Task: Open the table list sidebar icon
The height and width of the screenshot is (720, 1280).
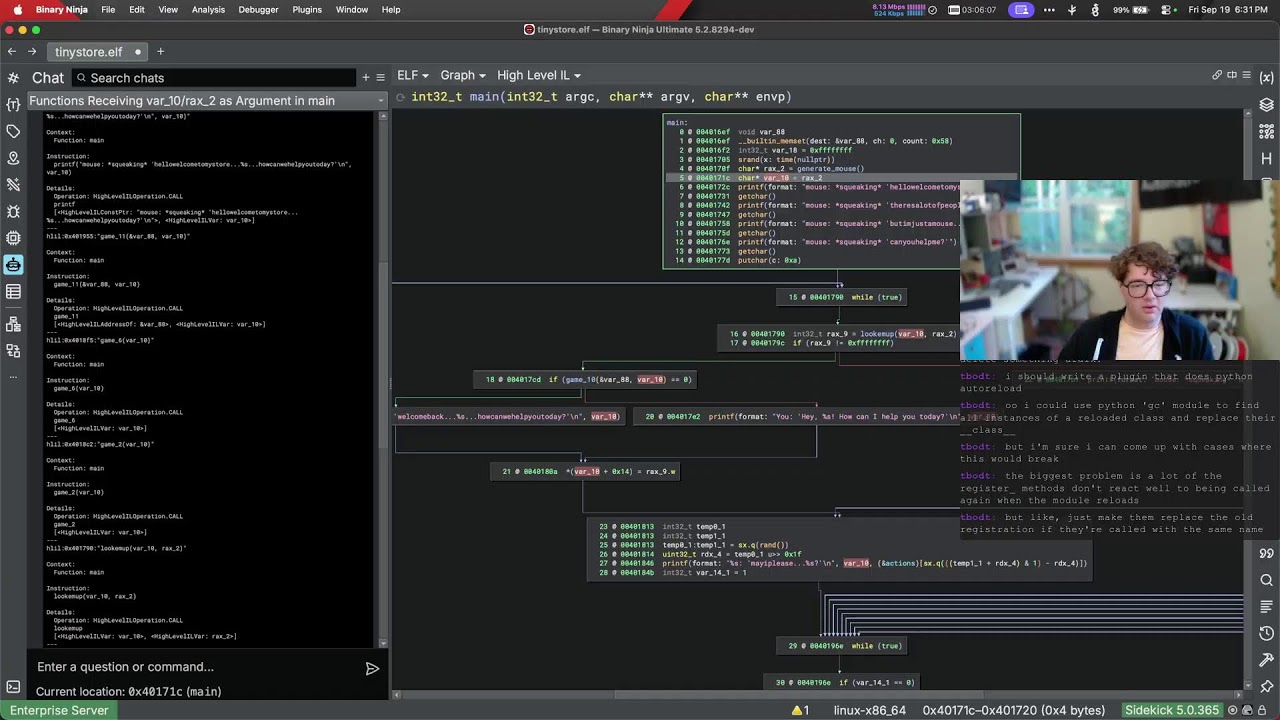Action: (x=13, y=292)
